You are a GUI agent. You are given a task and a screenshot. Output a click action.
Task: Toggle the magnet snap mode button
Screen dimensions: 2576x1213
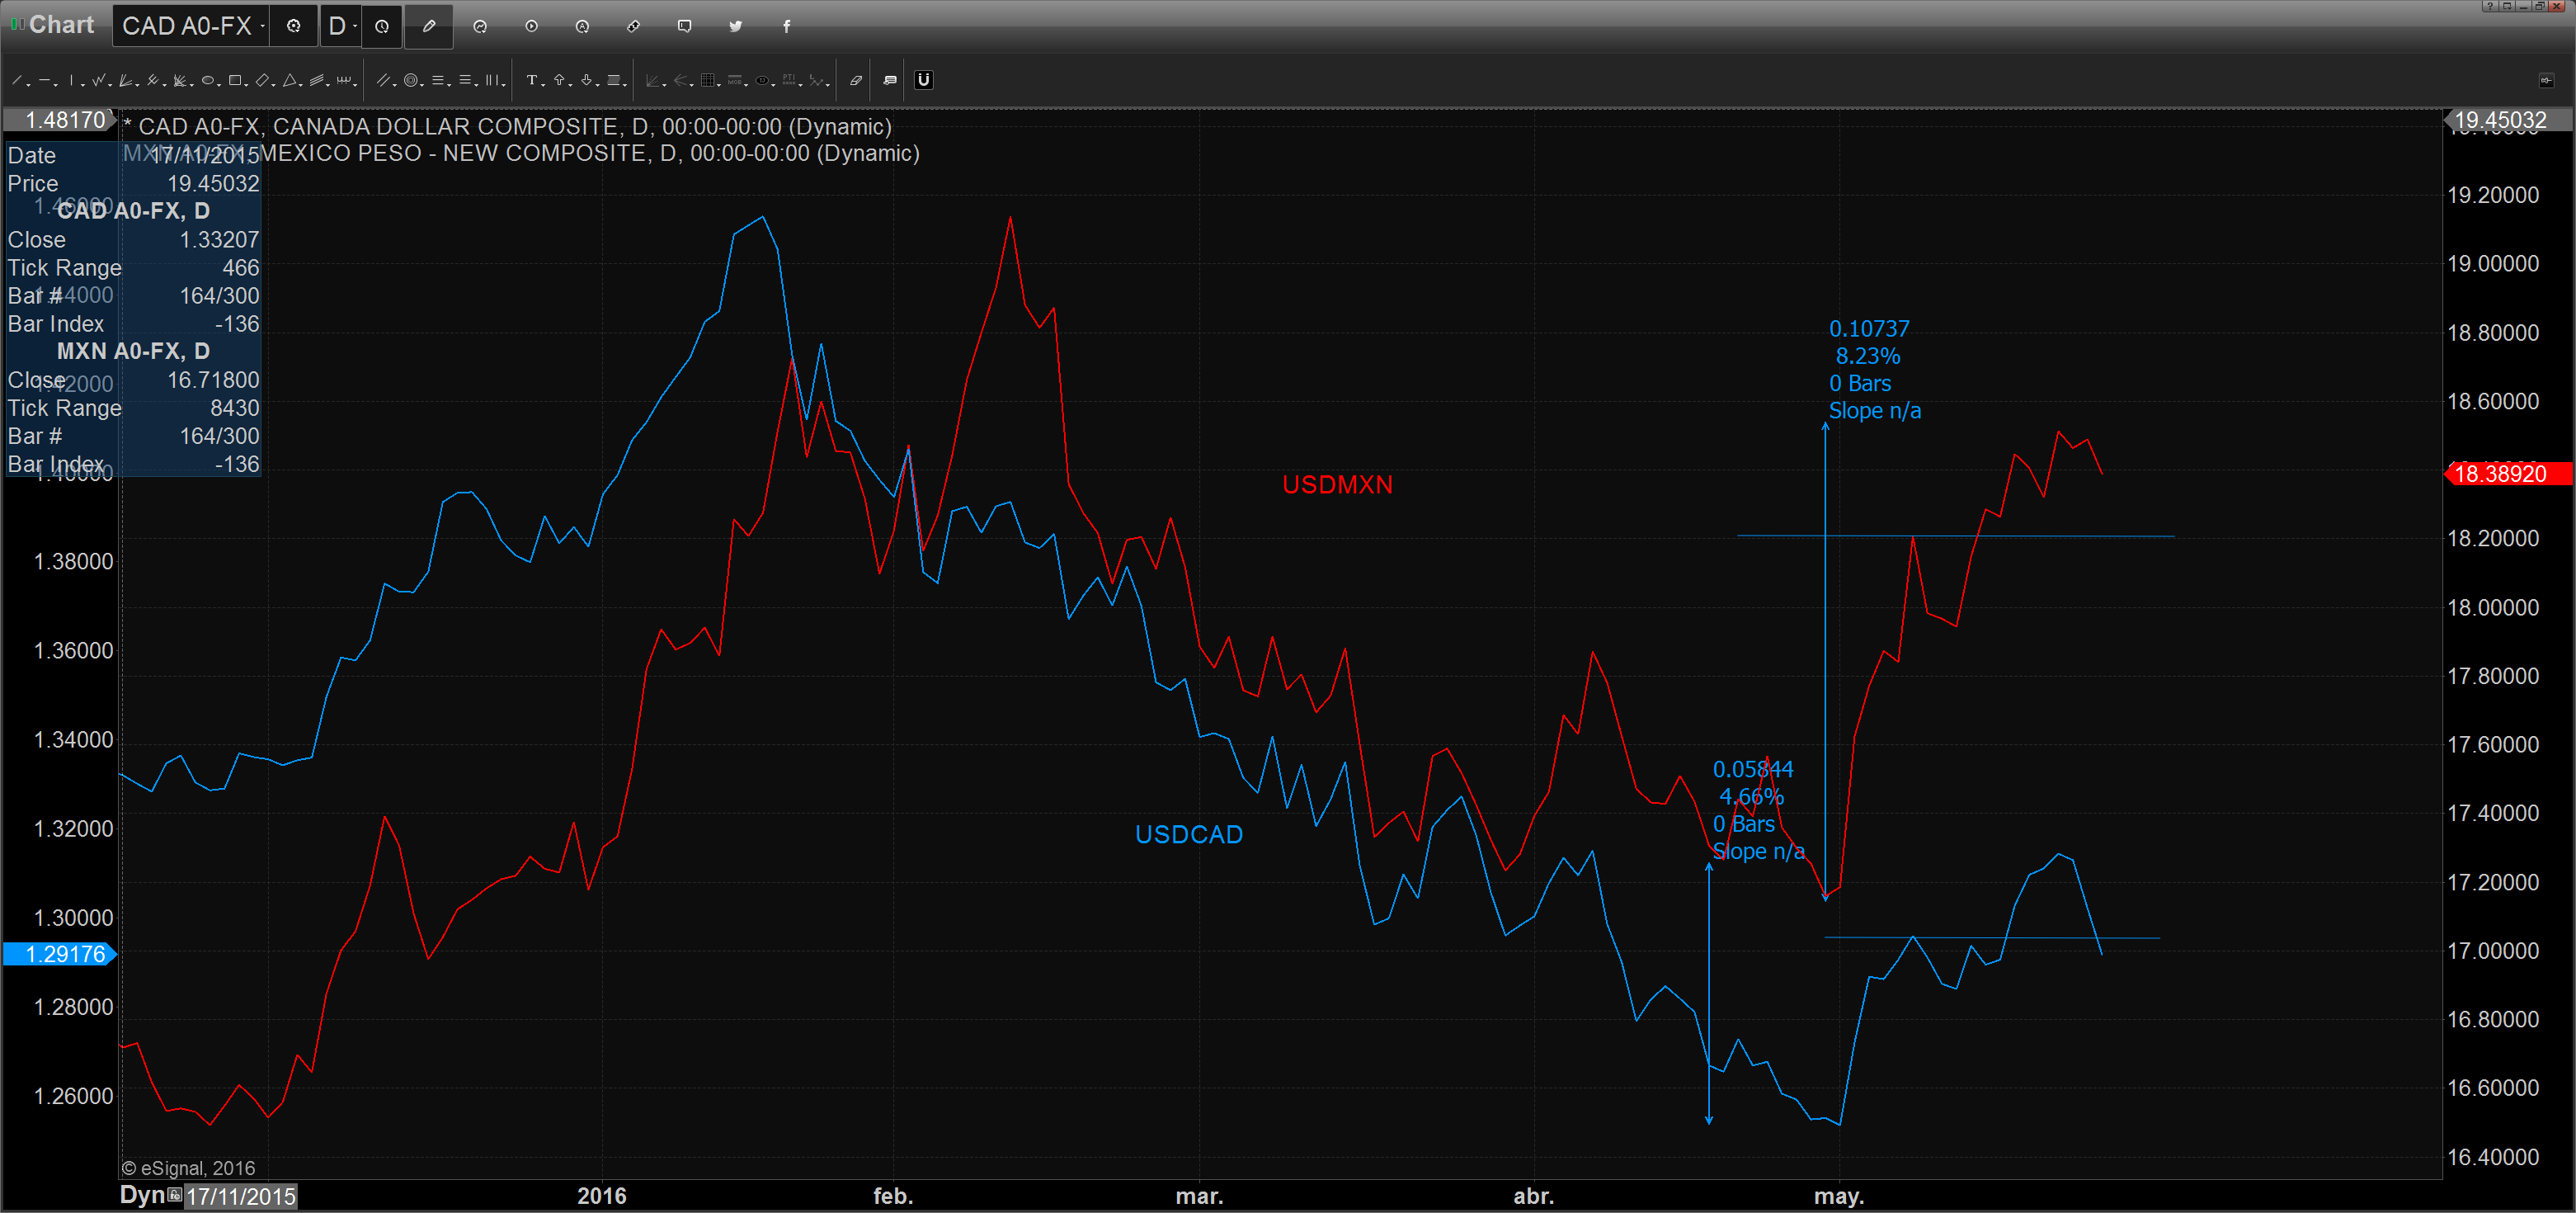click(924, 80)
